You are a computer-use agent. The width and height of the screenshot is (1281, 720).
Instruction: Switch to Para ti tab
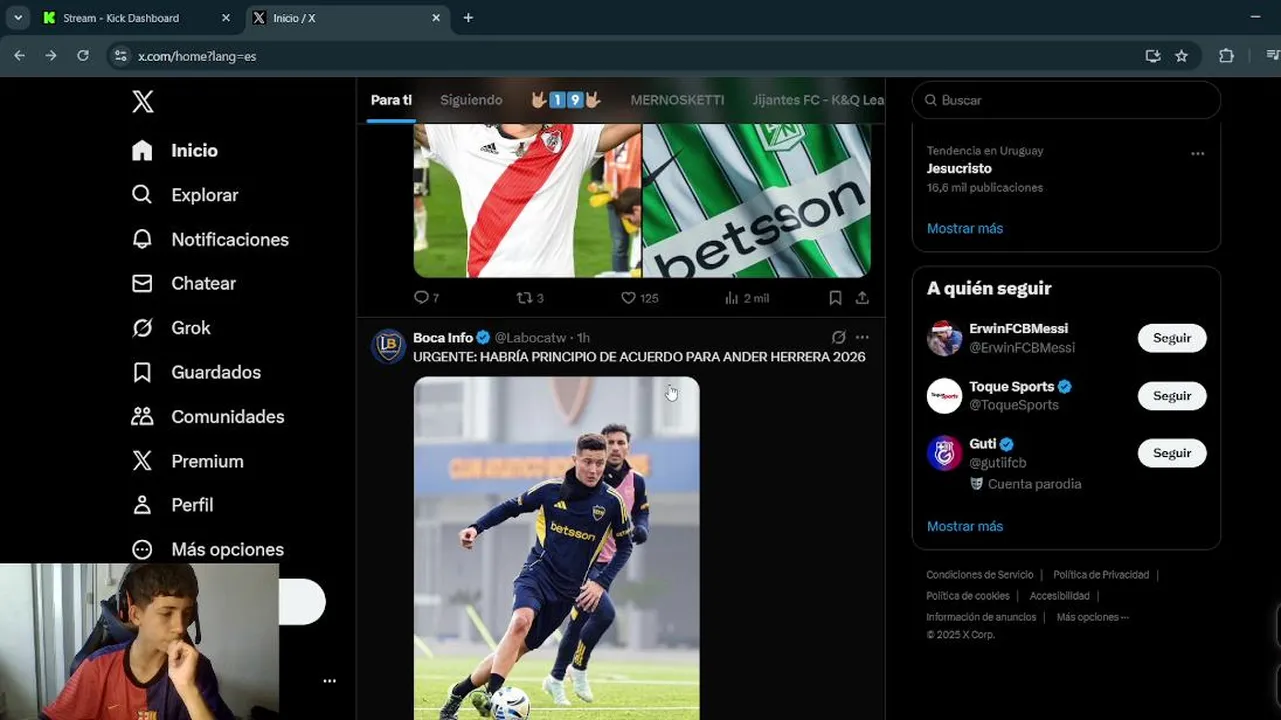tap(391, 100)
